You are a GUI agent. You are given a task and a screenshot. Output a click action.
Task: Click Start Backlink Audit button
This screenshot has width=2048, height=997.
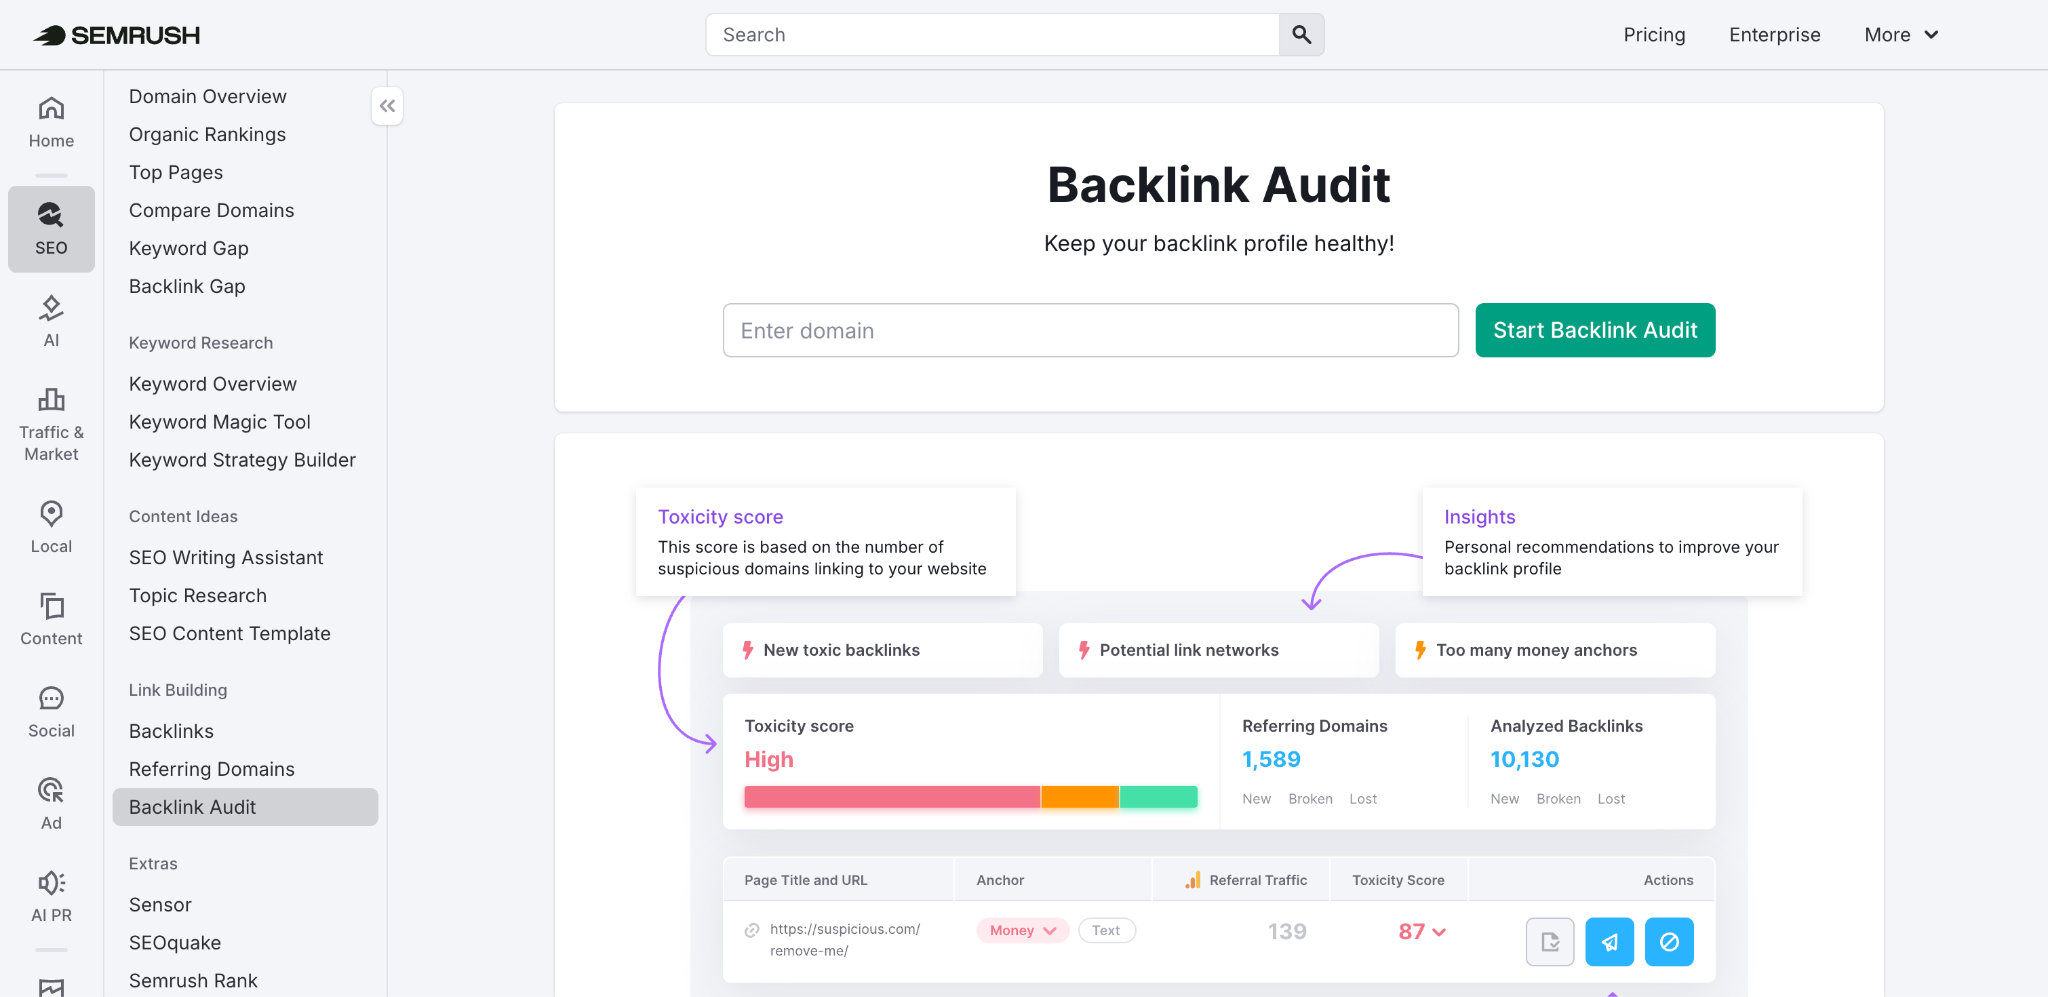pos(1595,330)
